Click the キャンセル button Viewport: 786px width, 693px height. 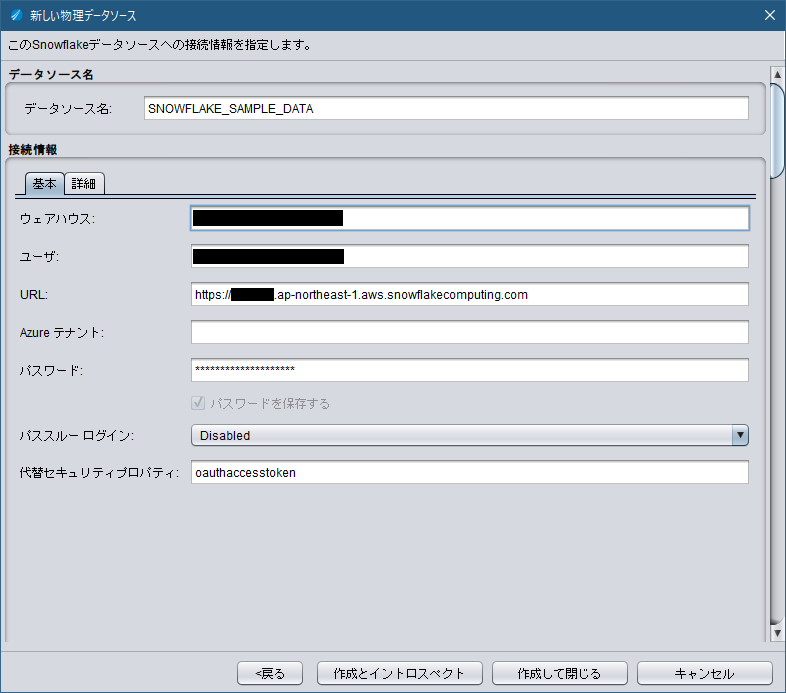tap(704, 673)
